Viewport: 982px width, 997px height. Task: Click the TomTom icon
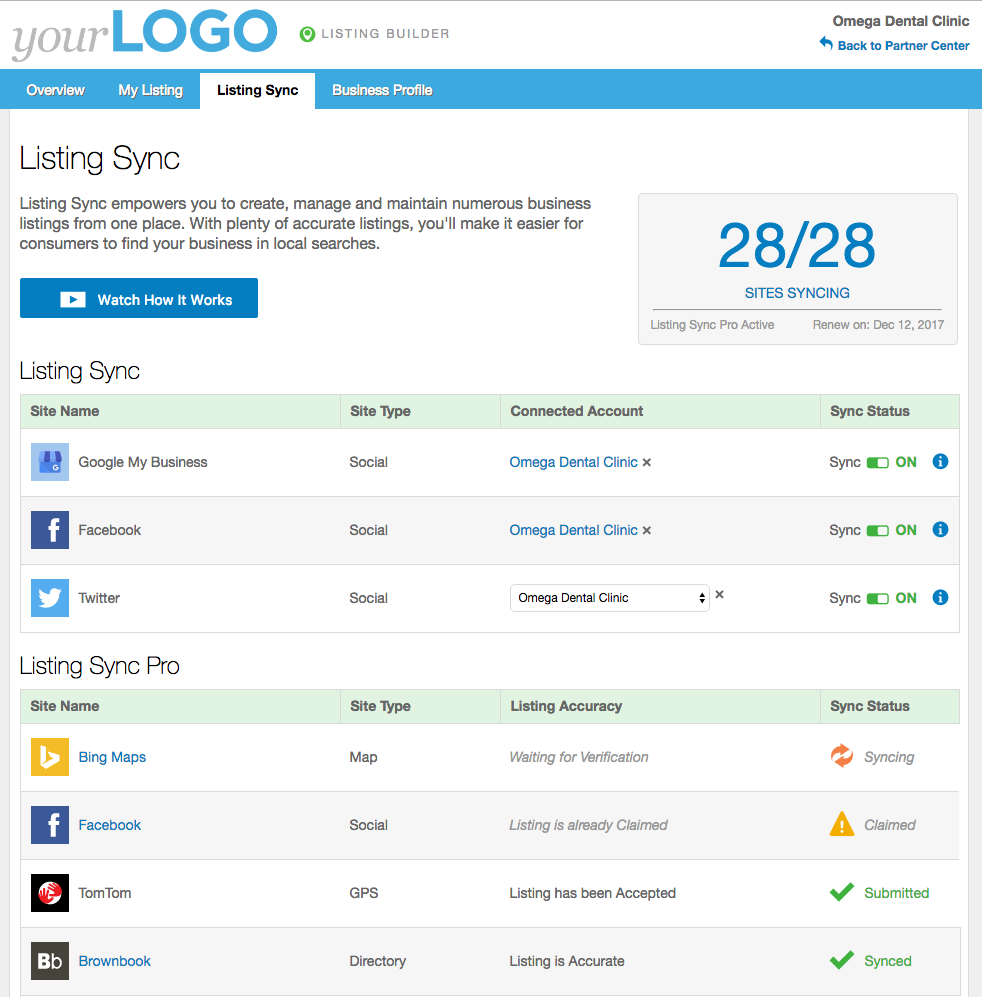(50, 893)
